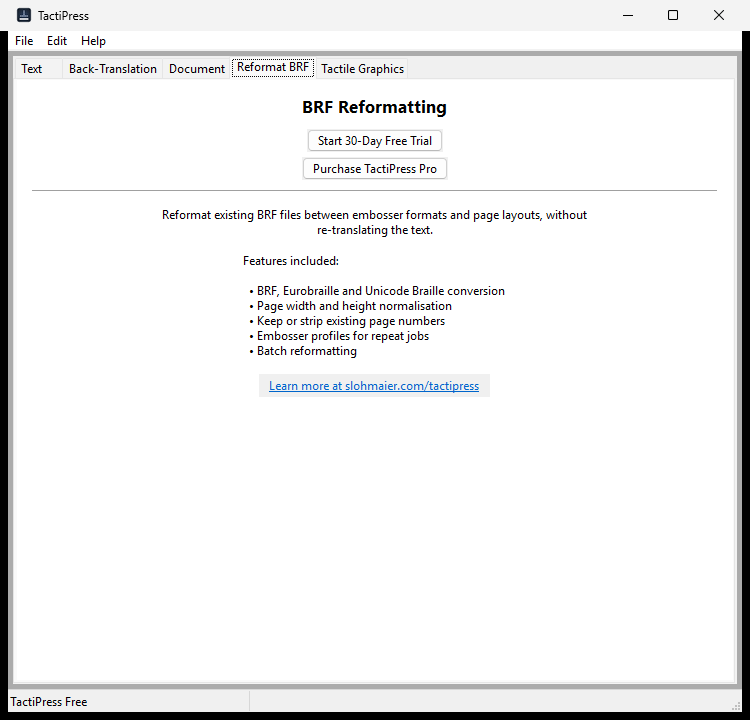This screenshot has height=720, width=750.
Task: Select the Reformat BRF tab
Action: pos(273,67)
